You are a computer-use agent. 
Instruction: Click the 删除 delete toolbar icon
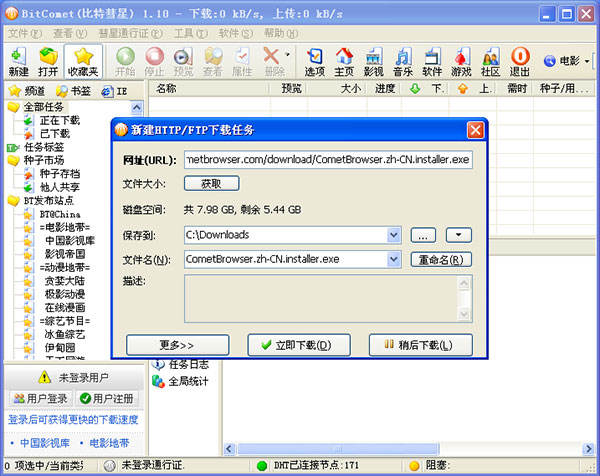274,61
